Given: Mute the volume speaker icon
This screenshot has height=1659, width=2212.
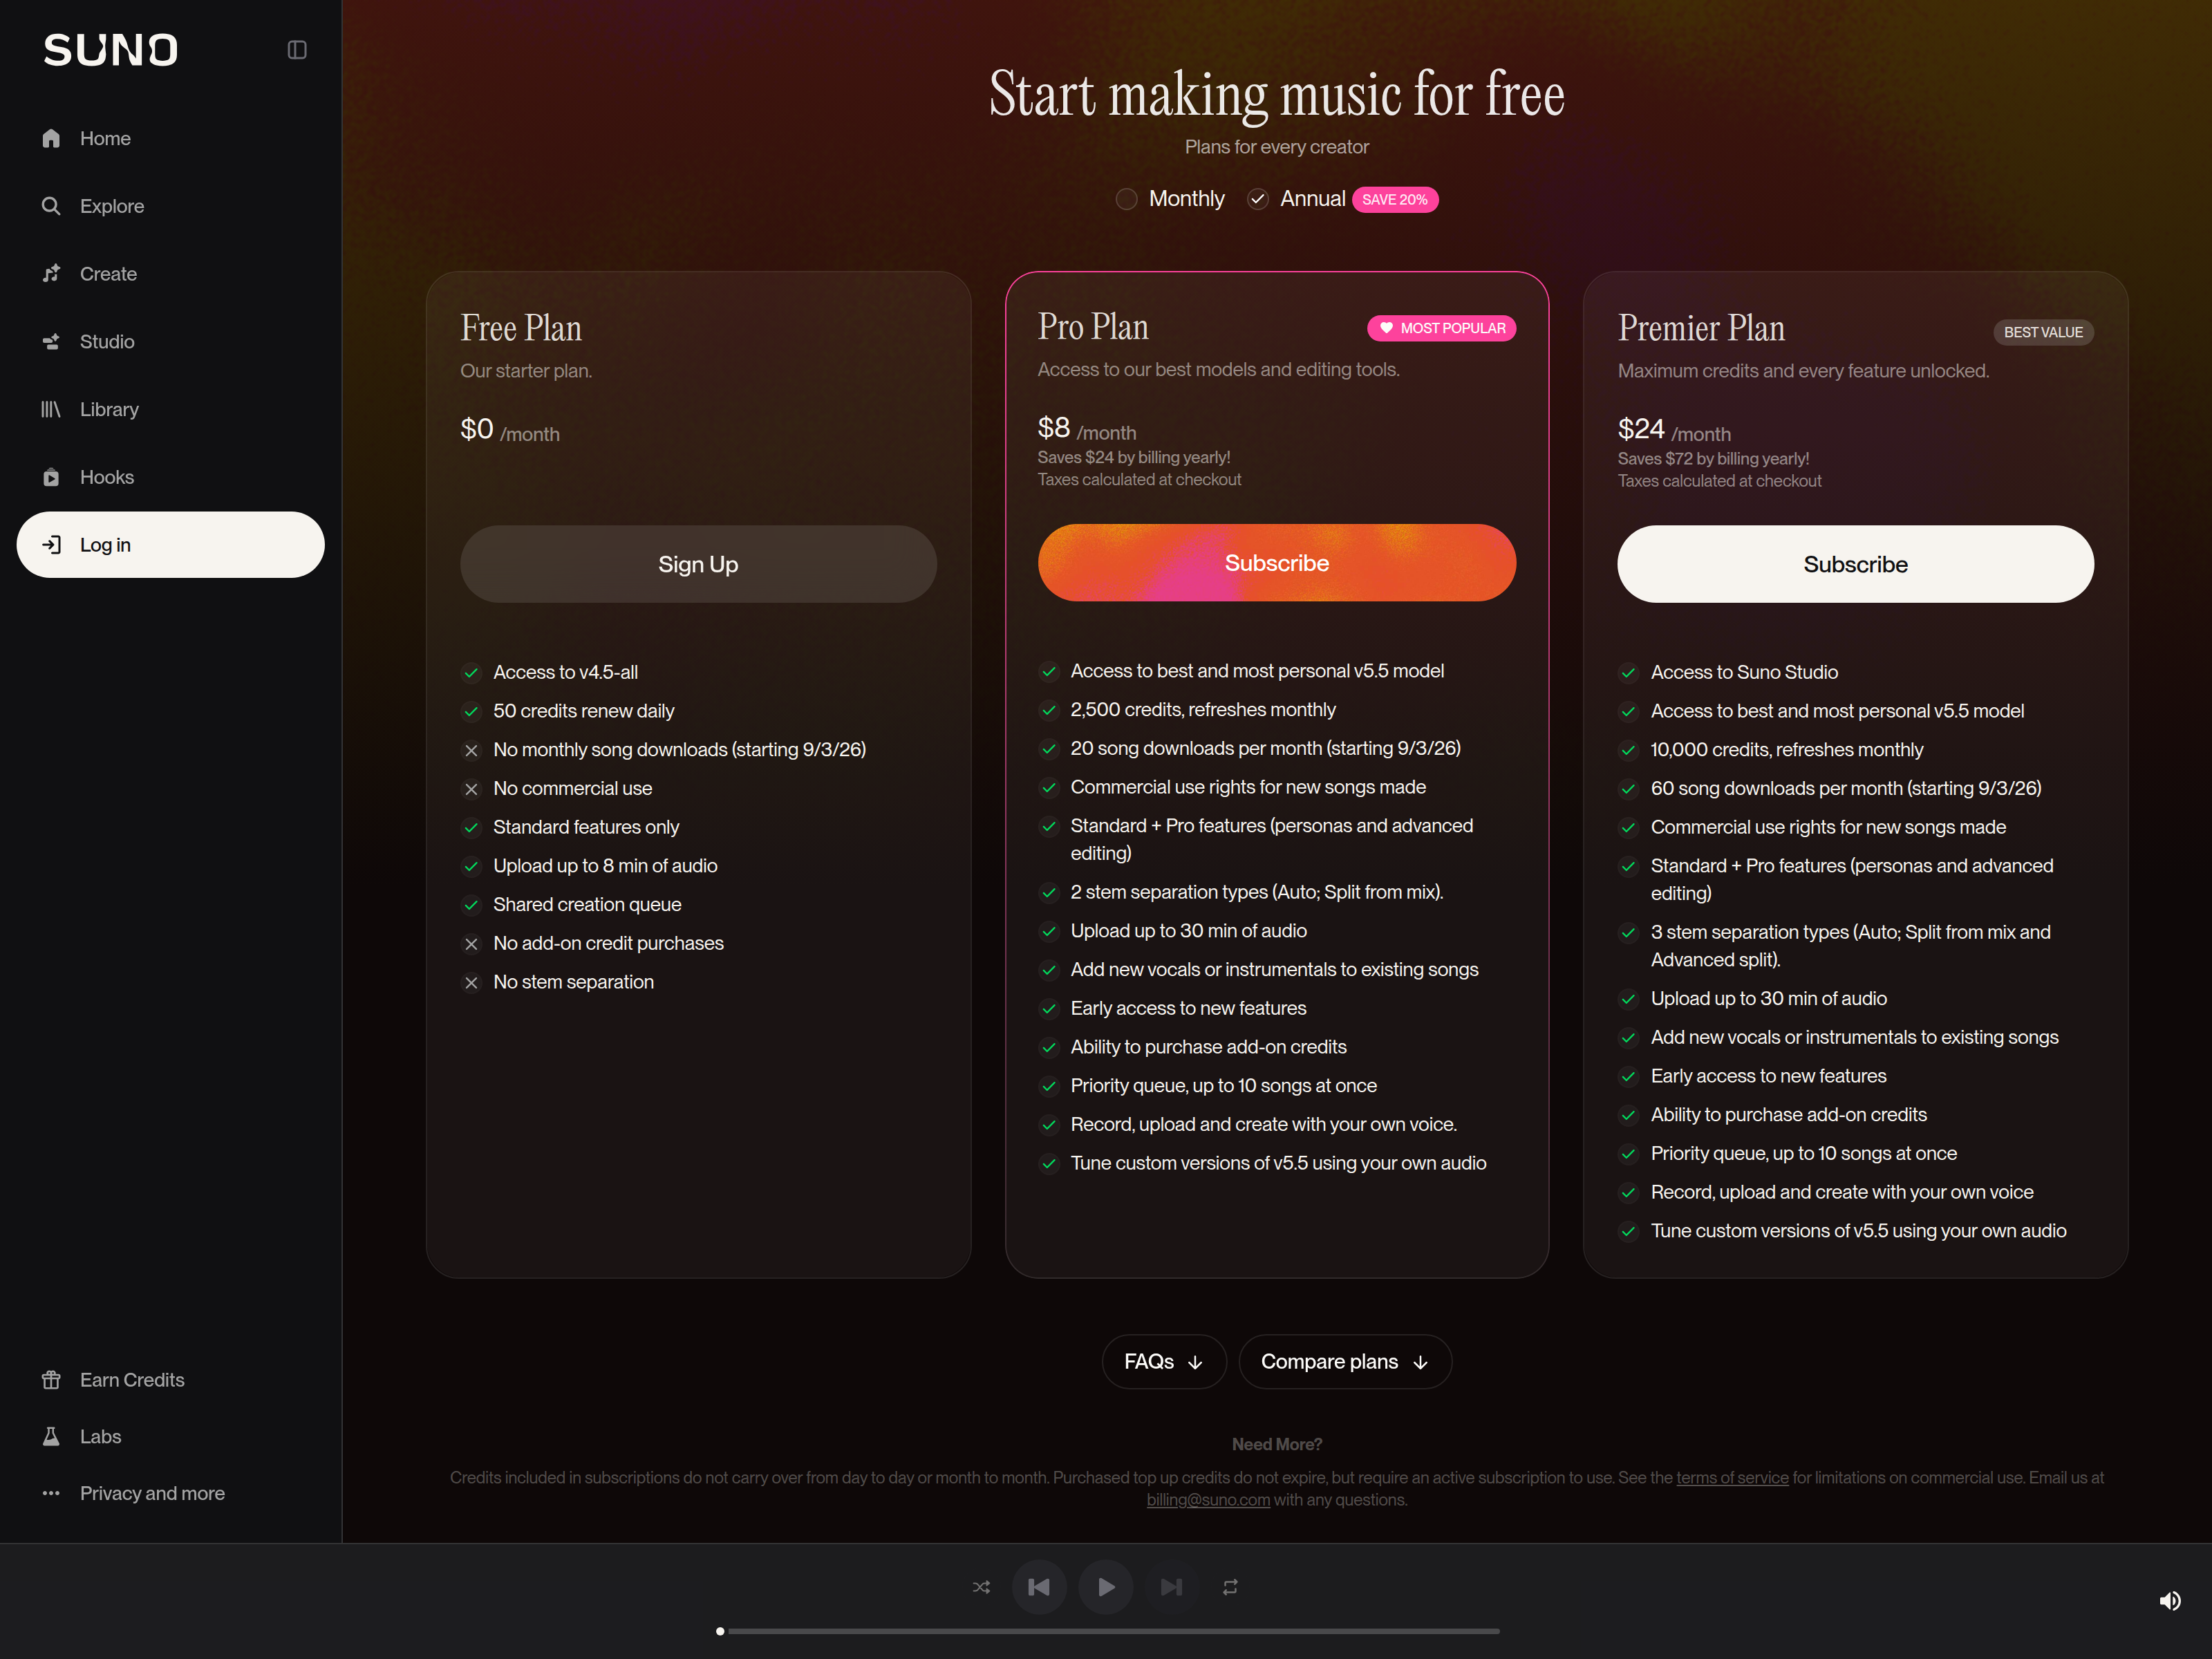Looking at the screenshot, I should (x=2169, y=1601).
